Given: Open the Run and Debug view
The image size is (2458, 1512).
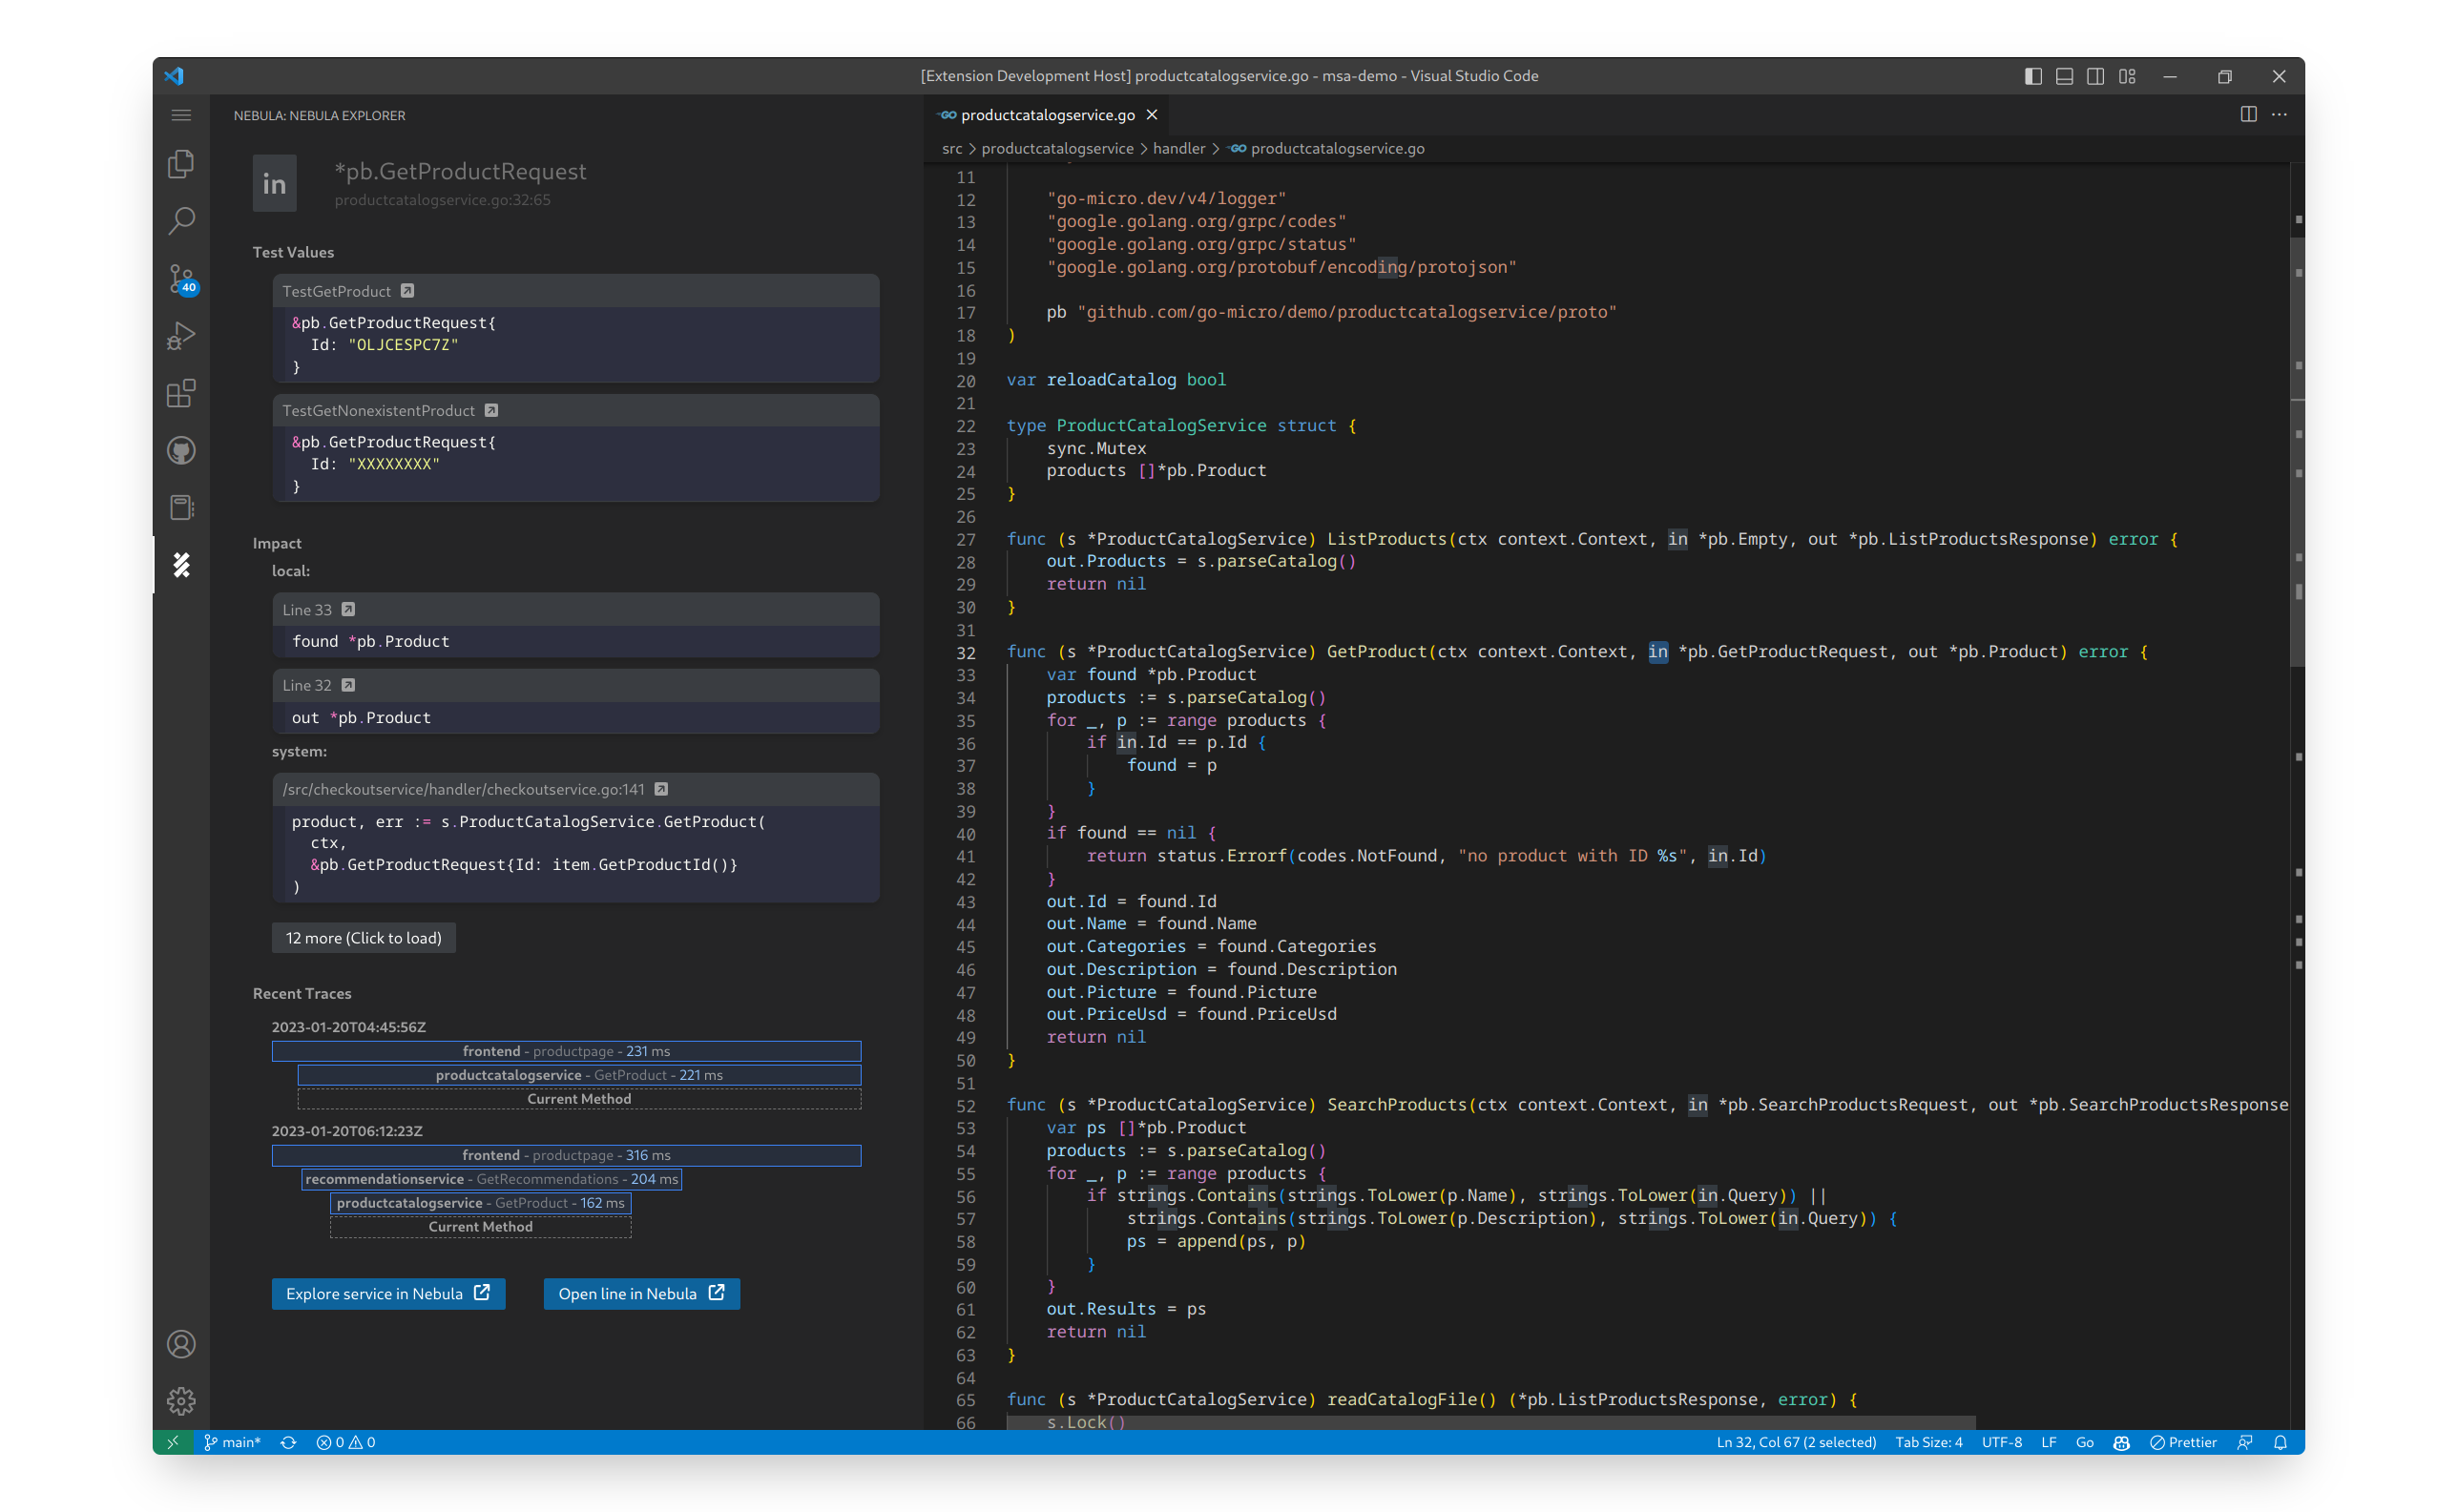Looking at the screenshot, I should click(x=181, y=336).
